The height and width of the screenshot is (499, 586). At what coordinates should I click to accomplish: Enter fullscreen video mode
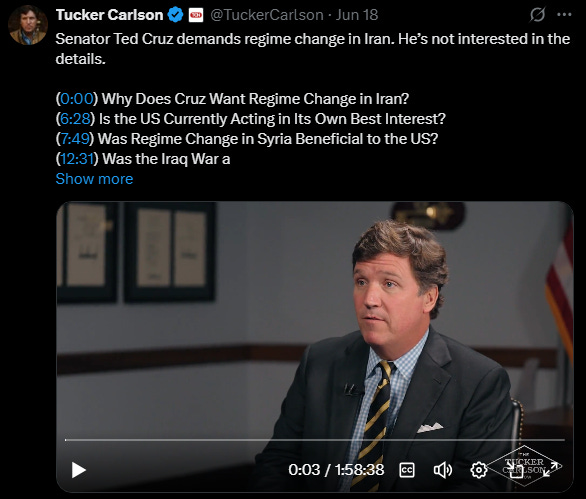(552, 469)
